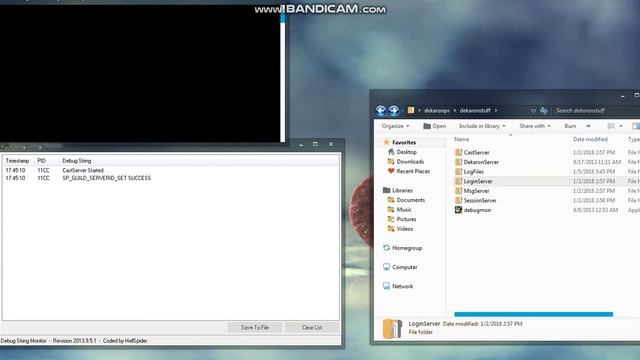
Task: Click Debug String column header
Action: pos(77,161)
